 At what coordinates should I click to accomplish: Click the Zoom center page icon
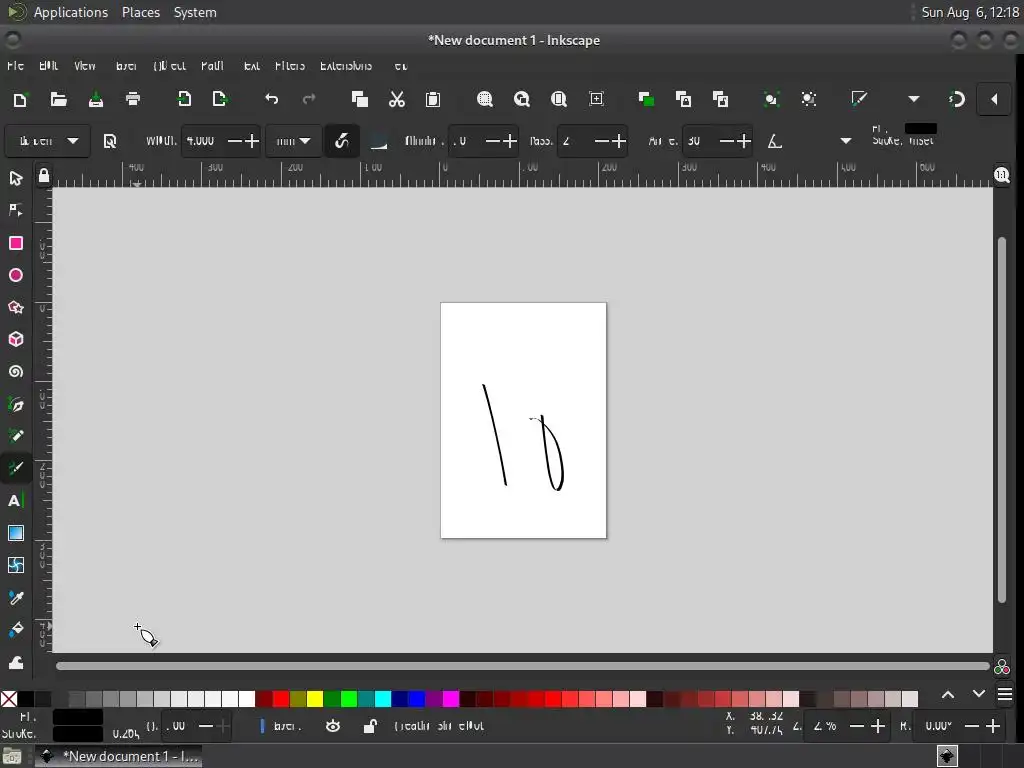coord(596,99)
